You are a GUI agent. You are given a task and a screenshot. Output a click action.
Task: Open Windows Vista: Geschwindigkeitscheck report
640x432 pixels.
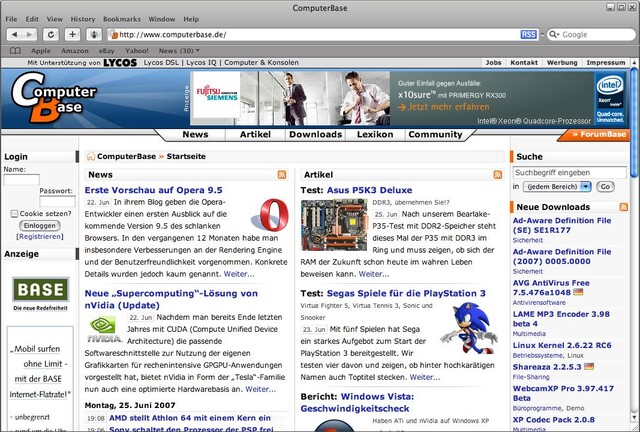[x=357, y=403]
